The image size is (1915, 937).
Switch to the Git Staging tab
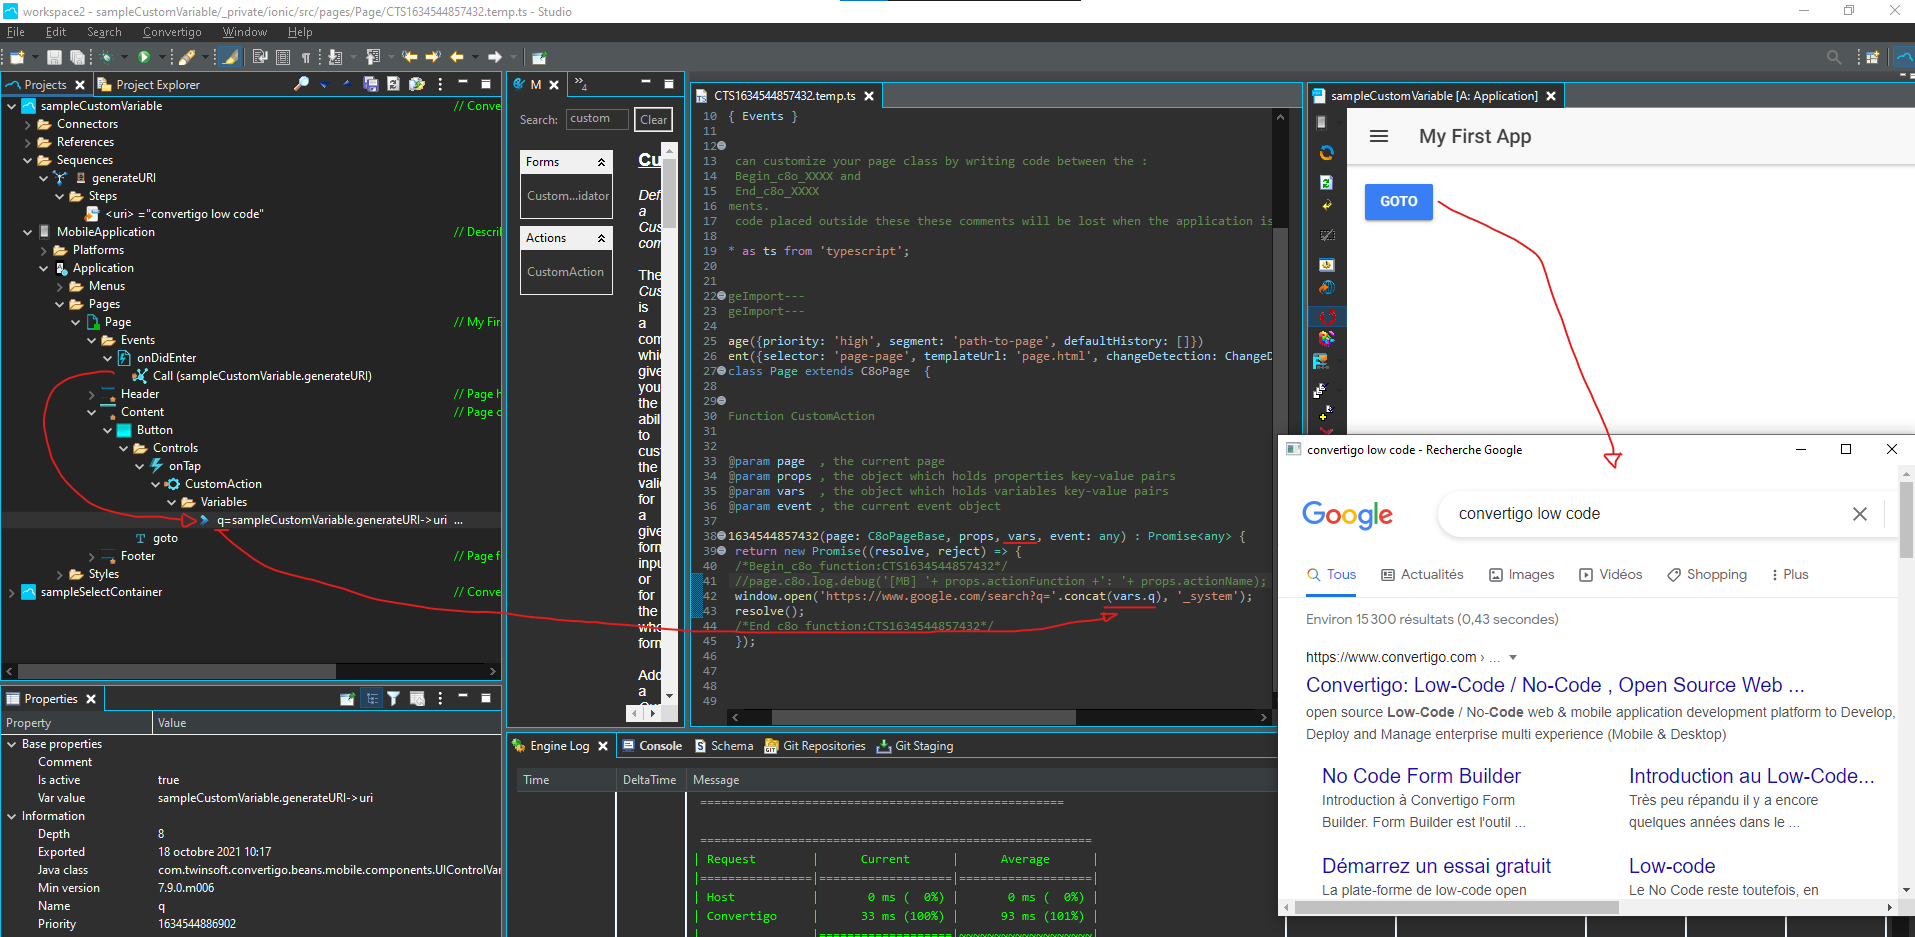[x=923, y=746]
